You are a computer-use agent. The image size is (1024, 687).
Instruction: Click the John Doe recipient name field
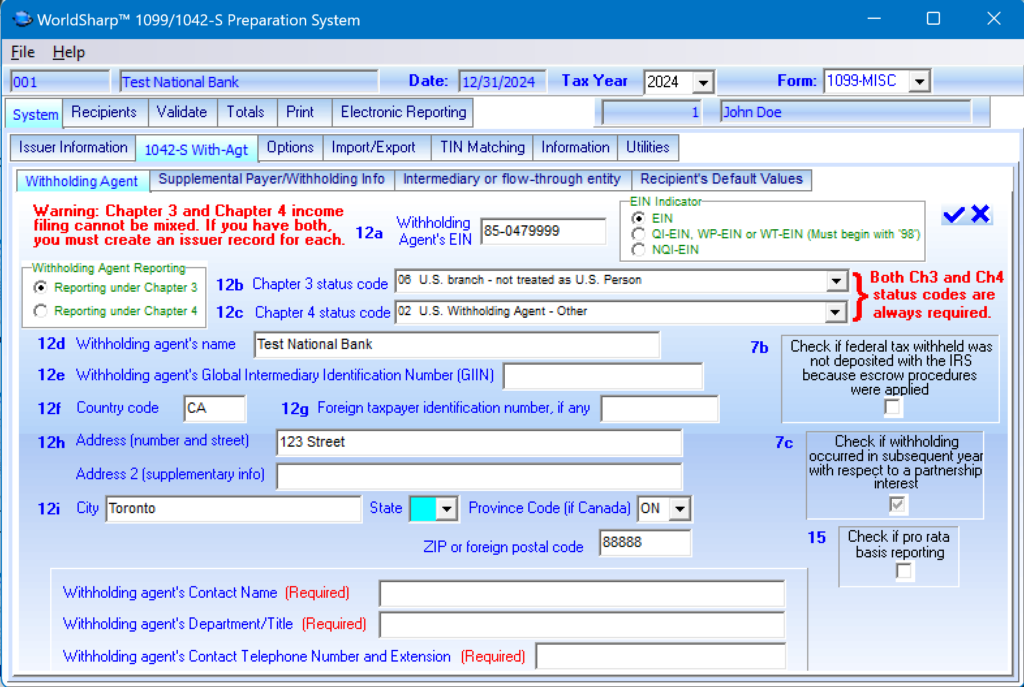click(x=846, y=112)
